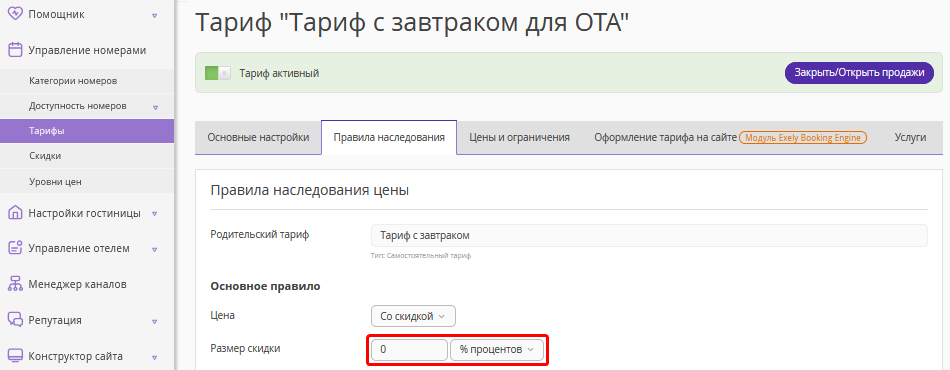Go to the Услуги tab
Screen dimensions: 950x370
[x=910, y=137]
